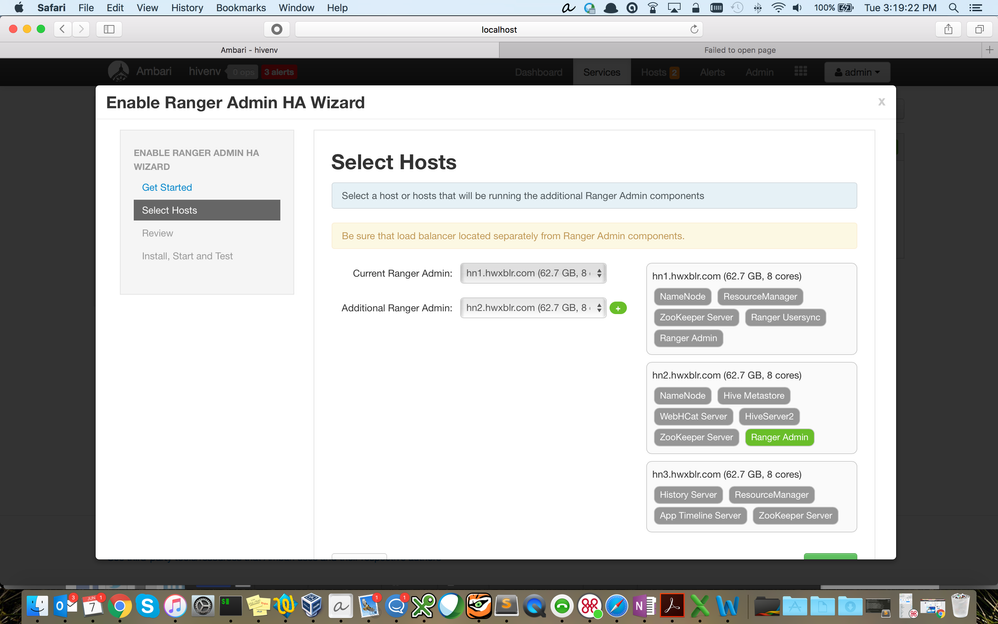
Task: Open AirPlay display menu
Action: pos(674,8)
